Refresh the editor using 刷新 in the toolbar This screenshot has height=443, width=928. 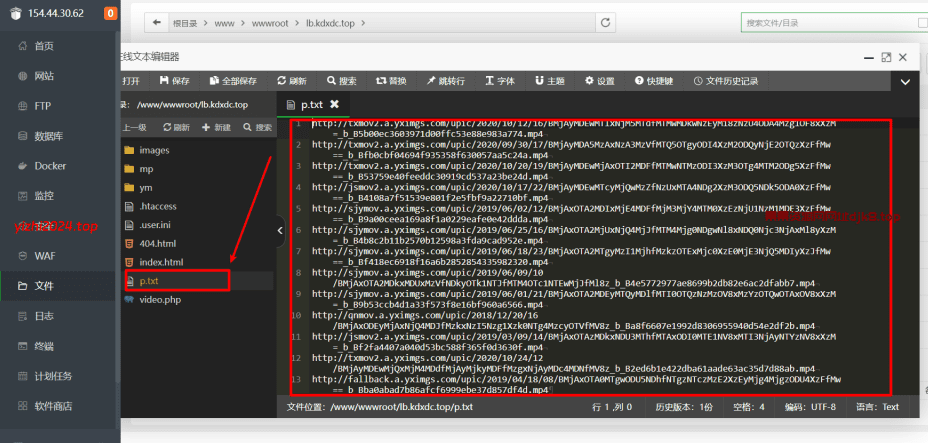click(292, 81)
